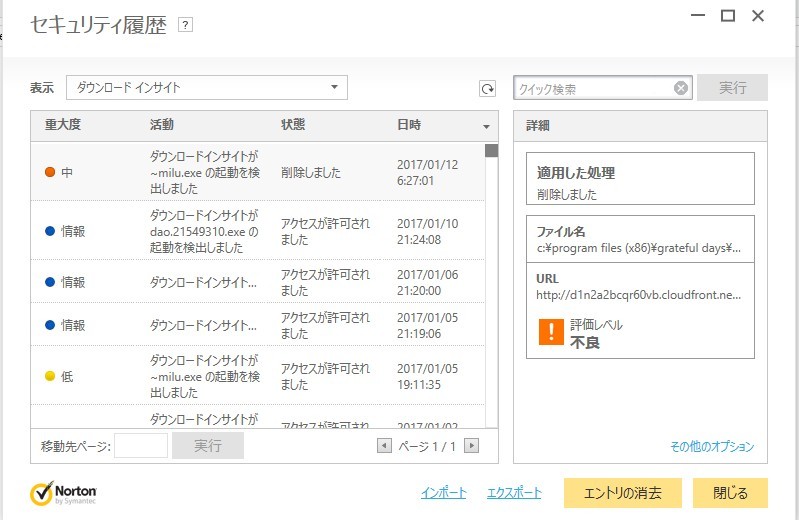Sort list by 重大度 column header
The height and width of the screenshot is (520, 799).
(x=63, y=125)
